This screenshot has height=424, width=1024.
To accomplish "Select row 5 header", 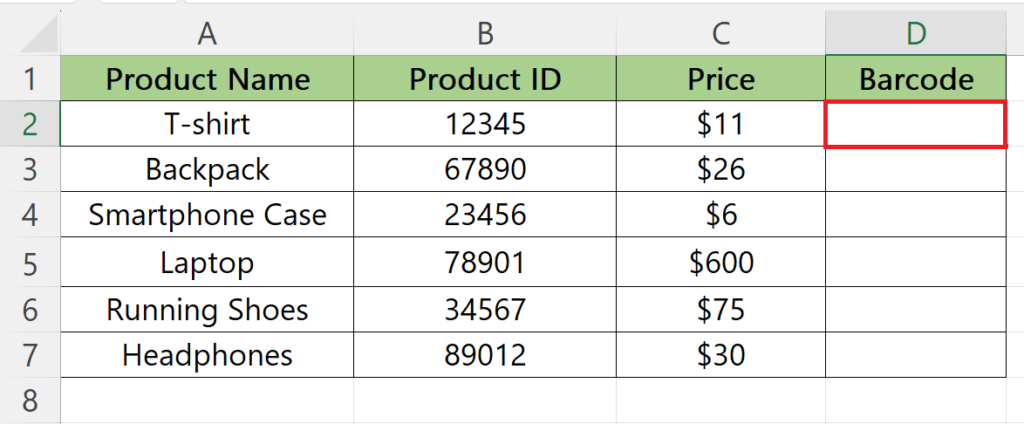I will click(x=30, y=262).
